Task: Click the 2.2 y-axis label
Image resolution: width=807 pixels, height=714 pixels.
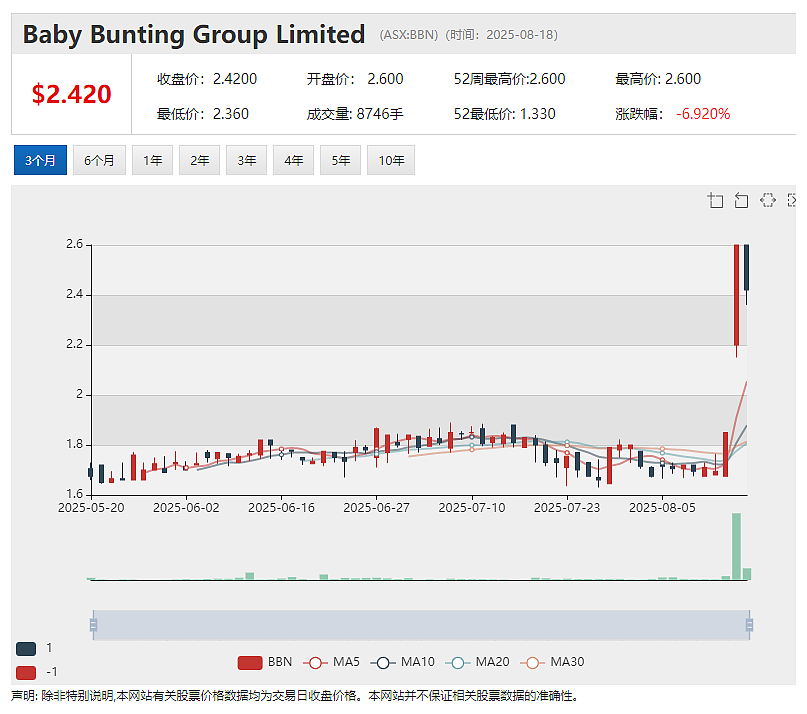Action: (x=75, y=344)
